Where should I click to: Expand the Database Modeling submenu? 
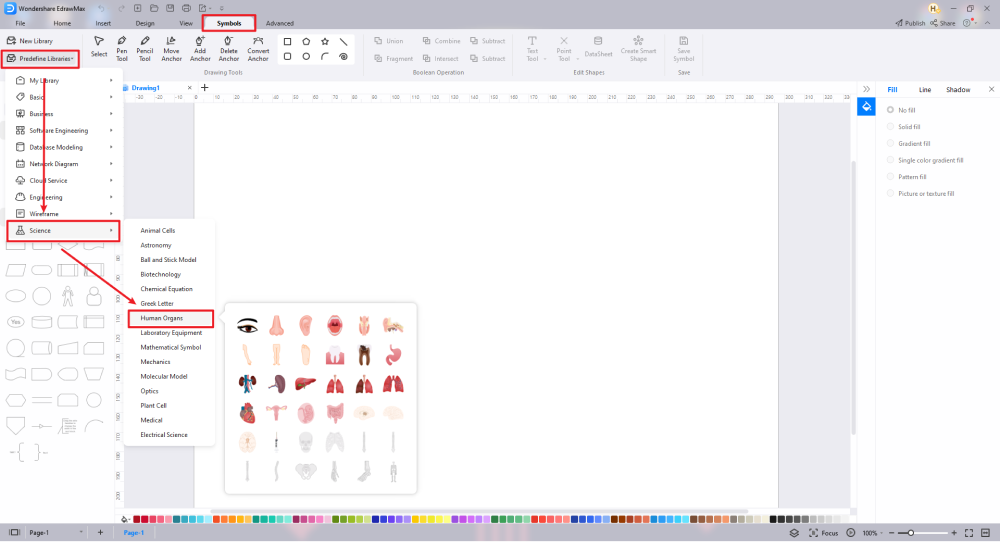coord(63,147)
